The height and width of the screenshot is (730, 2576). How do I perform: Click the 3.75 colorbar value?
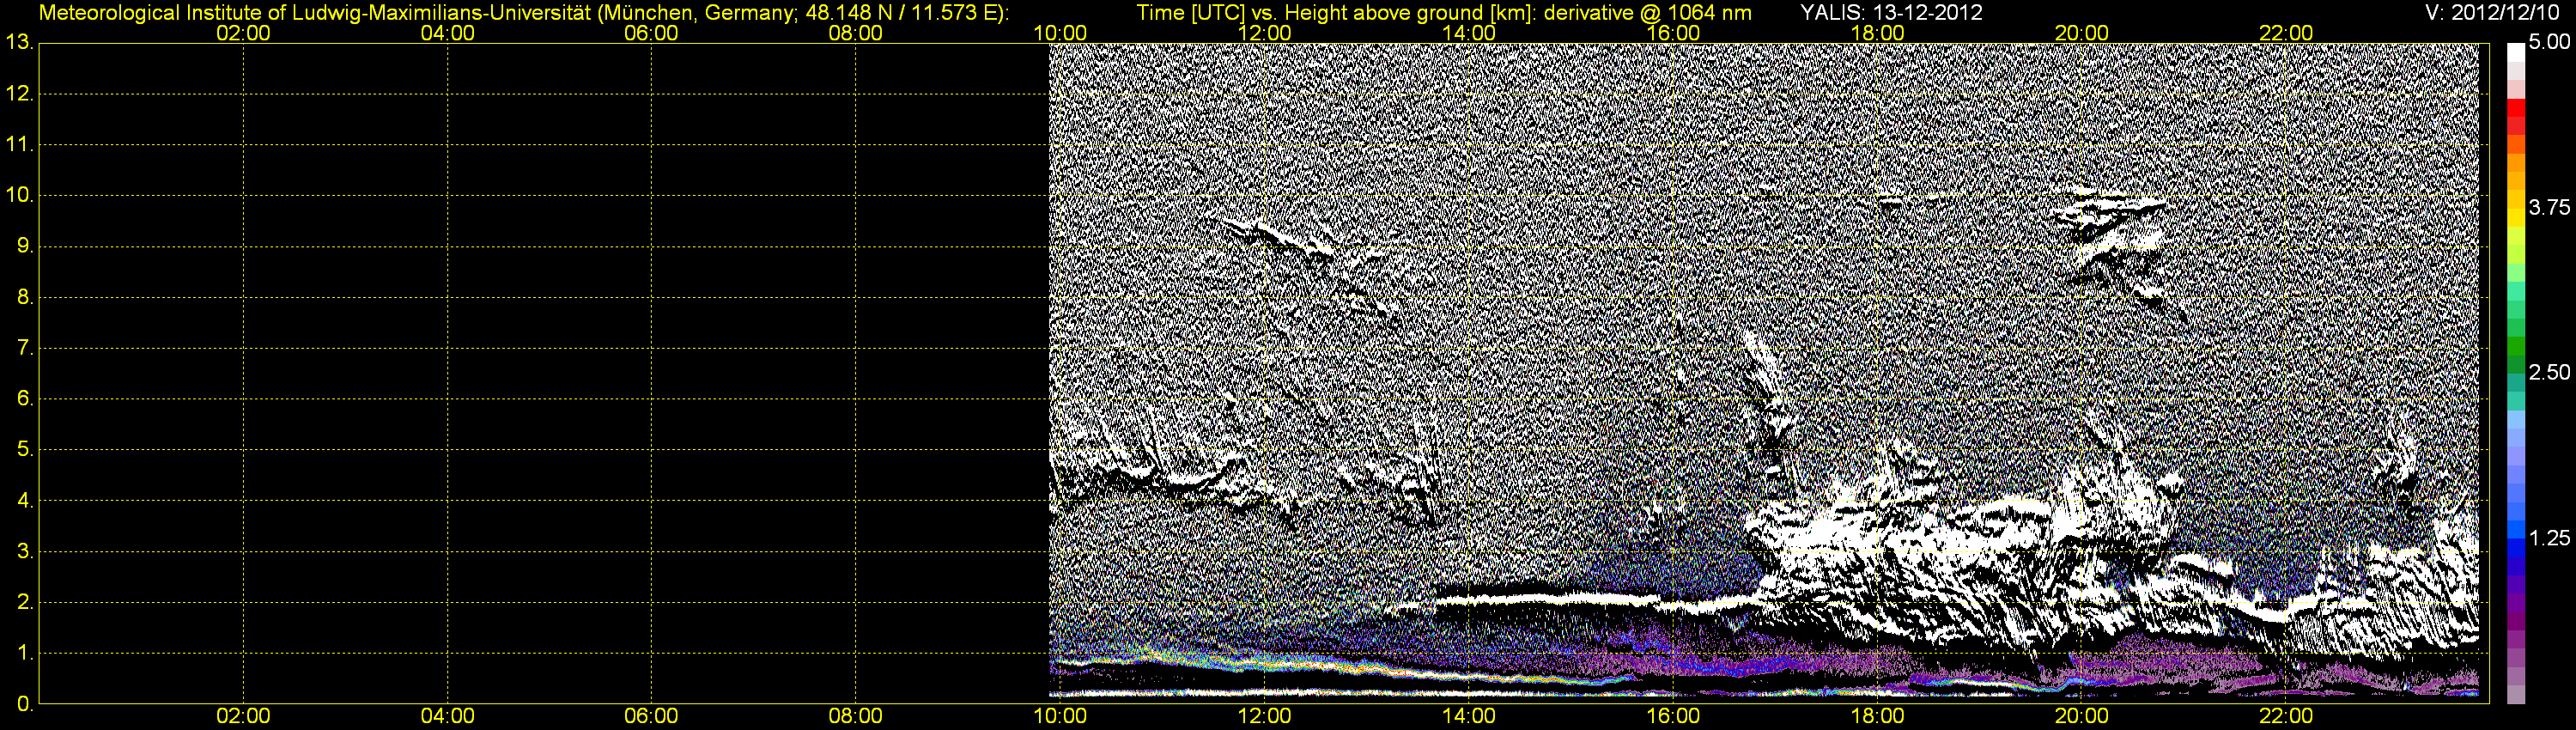2549,207
